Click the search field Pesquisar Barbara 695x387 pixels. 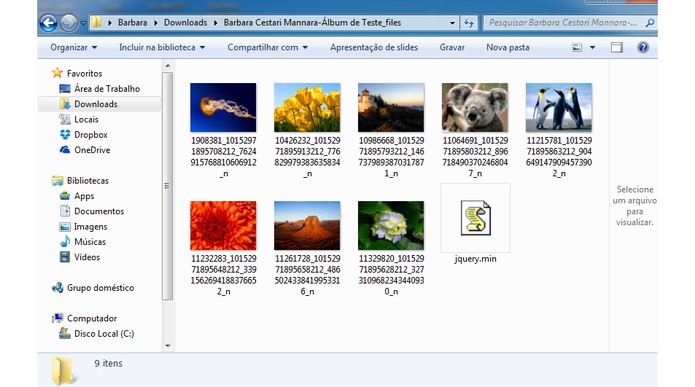563,23
